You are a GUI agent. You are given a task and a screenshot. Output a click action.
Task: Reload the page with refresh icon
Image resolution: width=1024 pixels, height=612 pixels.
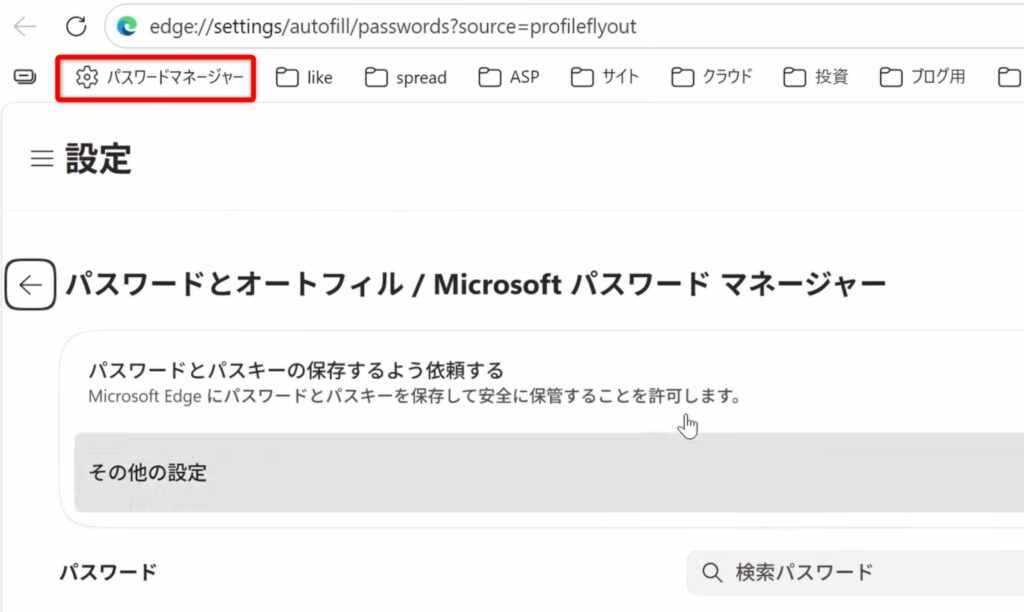pos(76,26)
